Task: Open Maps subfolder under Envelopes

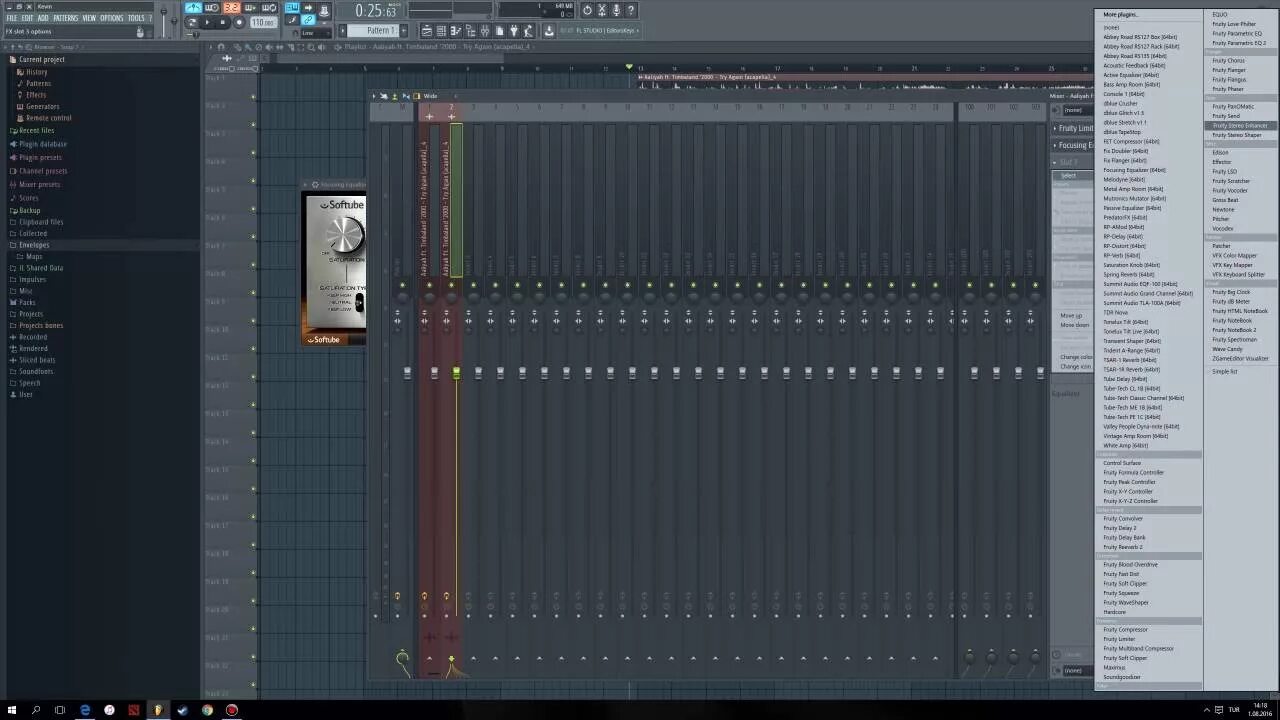Action: (34, 257)
